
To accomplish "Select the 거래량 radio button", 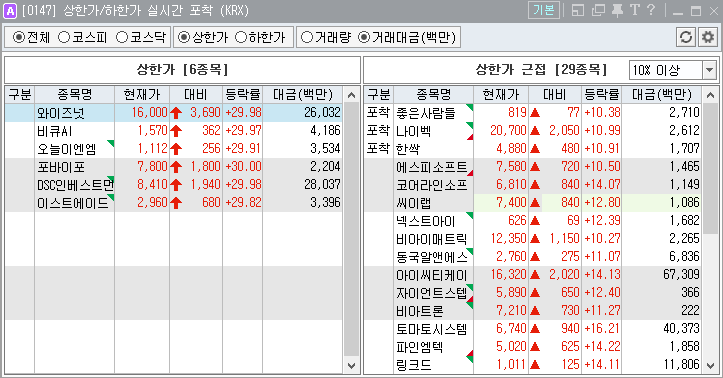I will click(326, 37).
